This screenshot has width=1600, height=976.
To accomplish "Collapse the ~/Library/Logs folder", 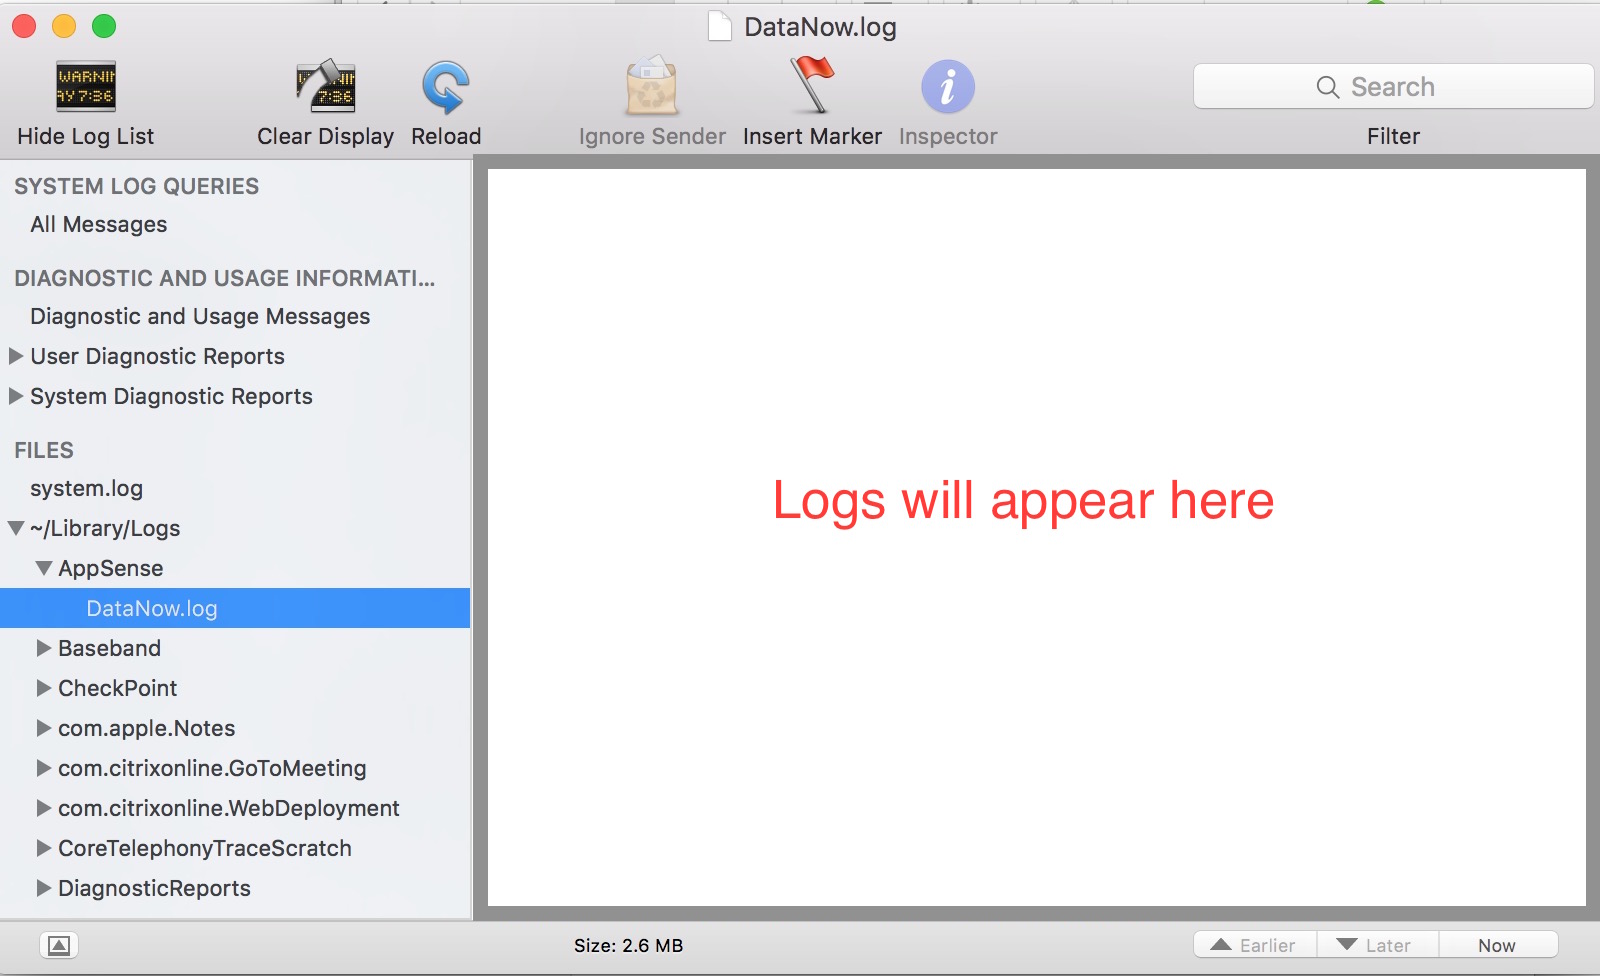I will pyautogui.click(x=16, y=528).
